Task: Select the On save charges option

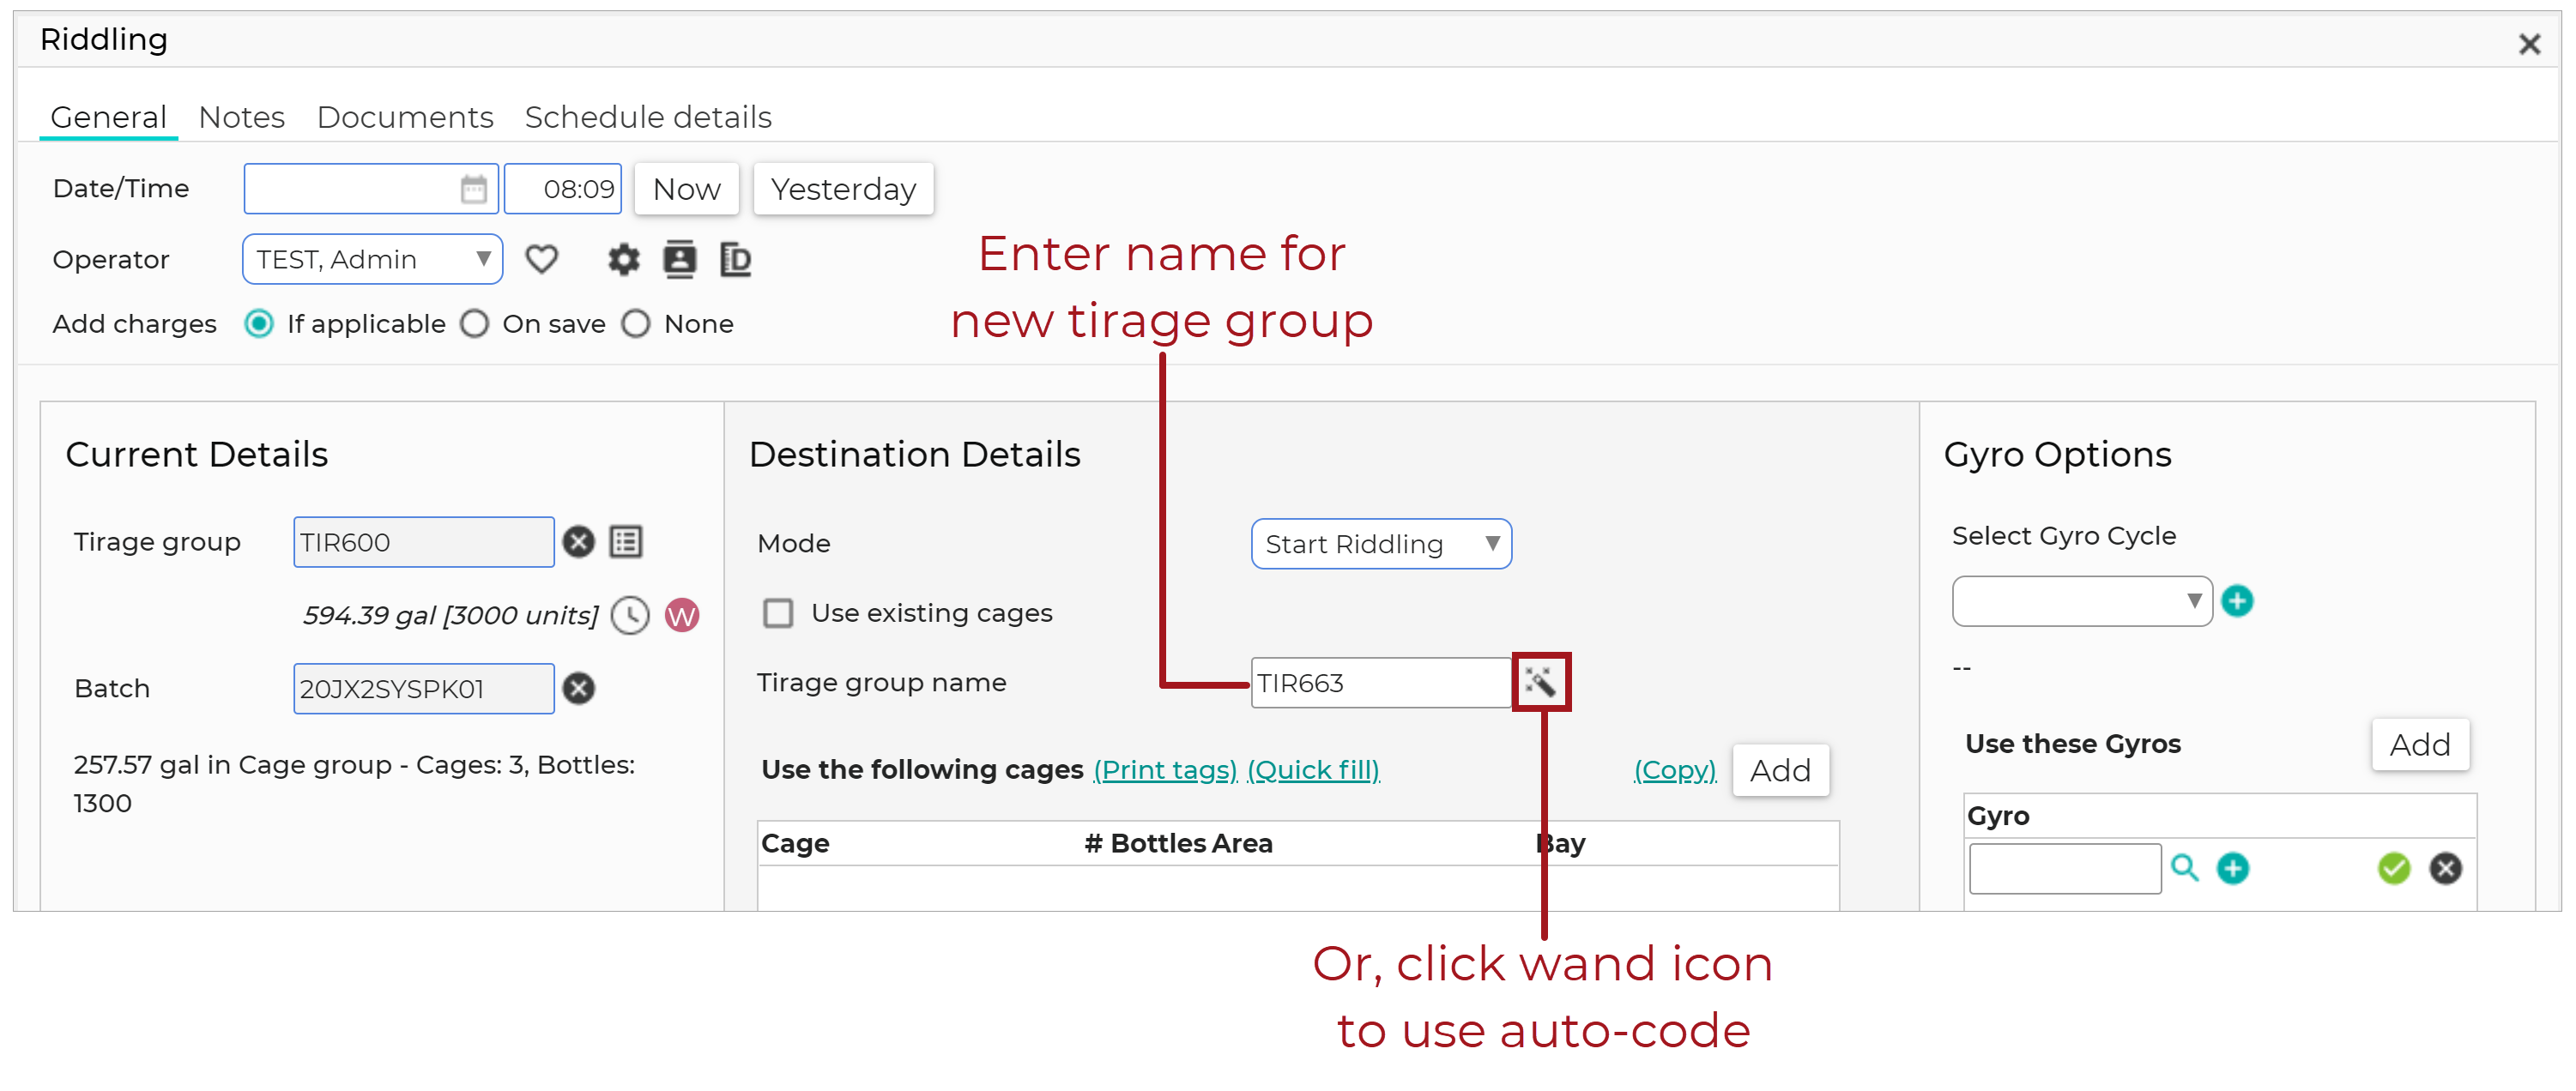Action: point(475,324)
